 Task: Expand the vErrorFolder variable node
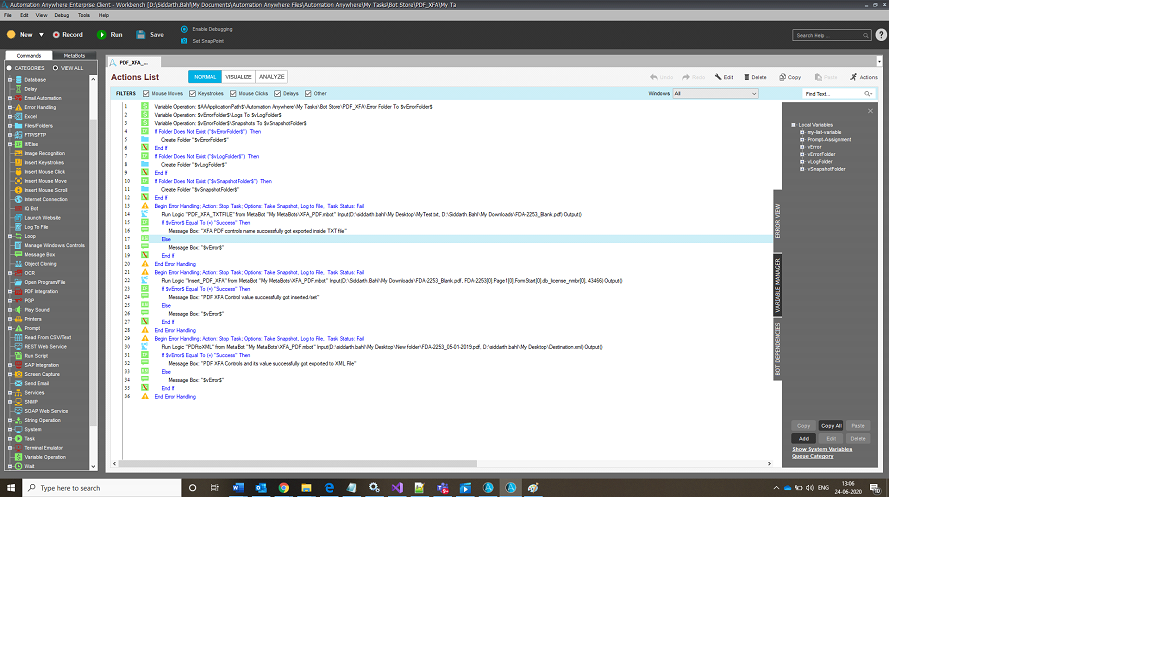[802, 154]
